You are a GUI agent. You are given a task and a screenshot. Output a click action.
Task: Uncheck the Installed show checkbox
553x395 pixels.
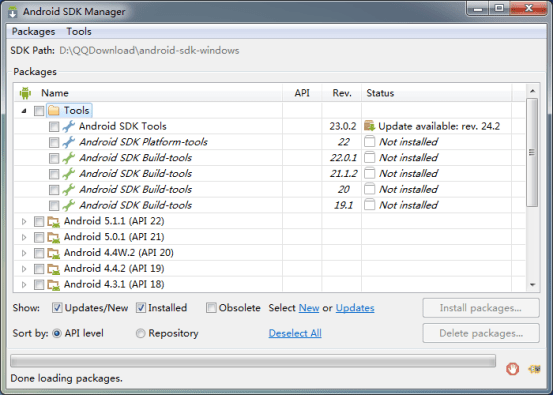(x=141, y=308)
